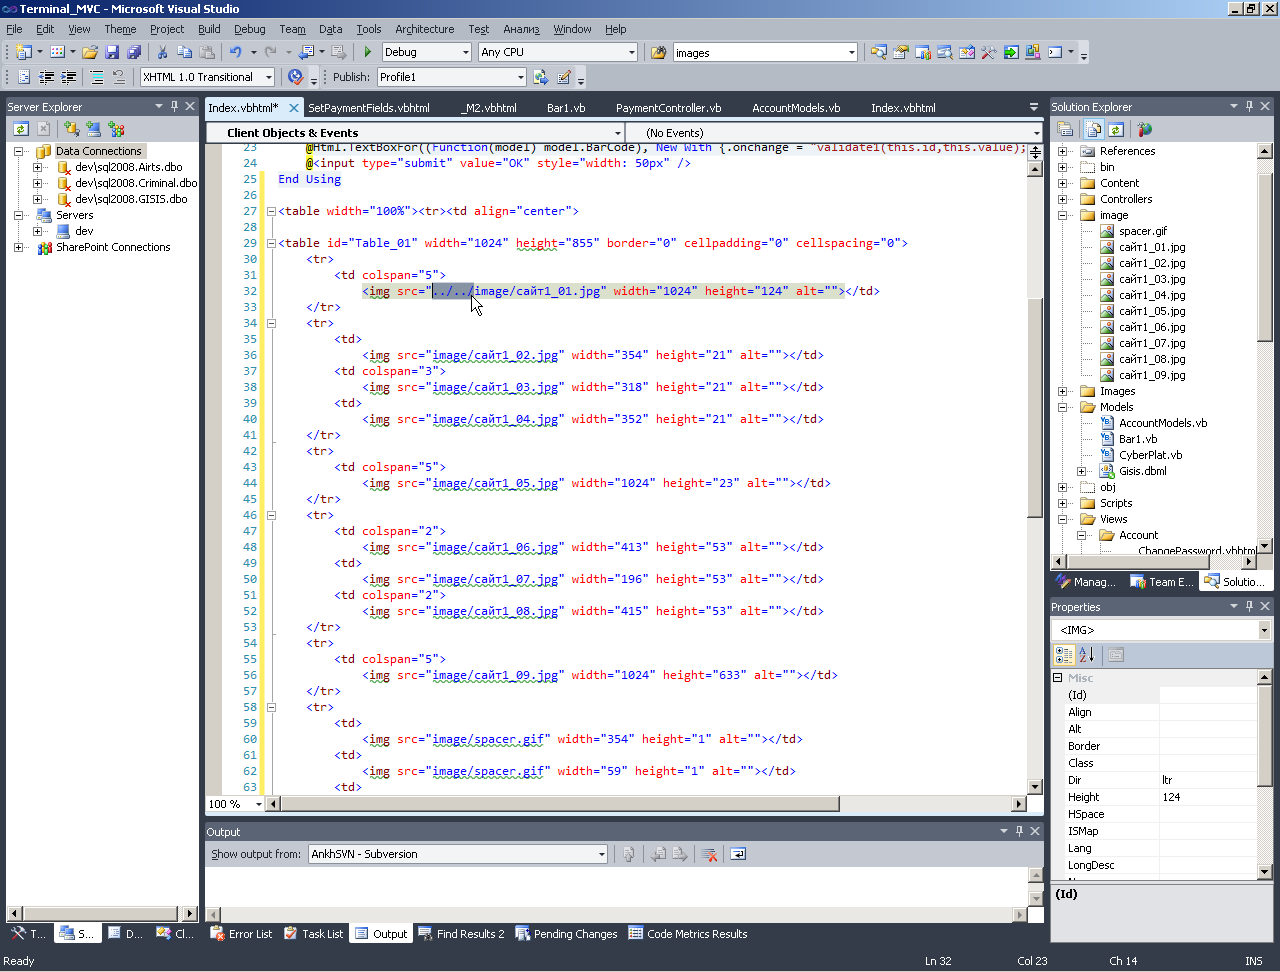Image resolution: width=1280 pixels, height=972 pixels.
Task: Click the Cut scissors icon
Action: [x=162, y=52]
